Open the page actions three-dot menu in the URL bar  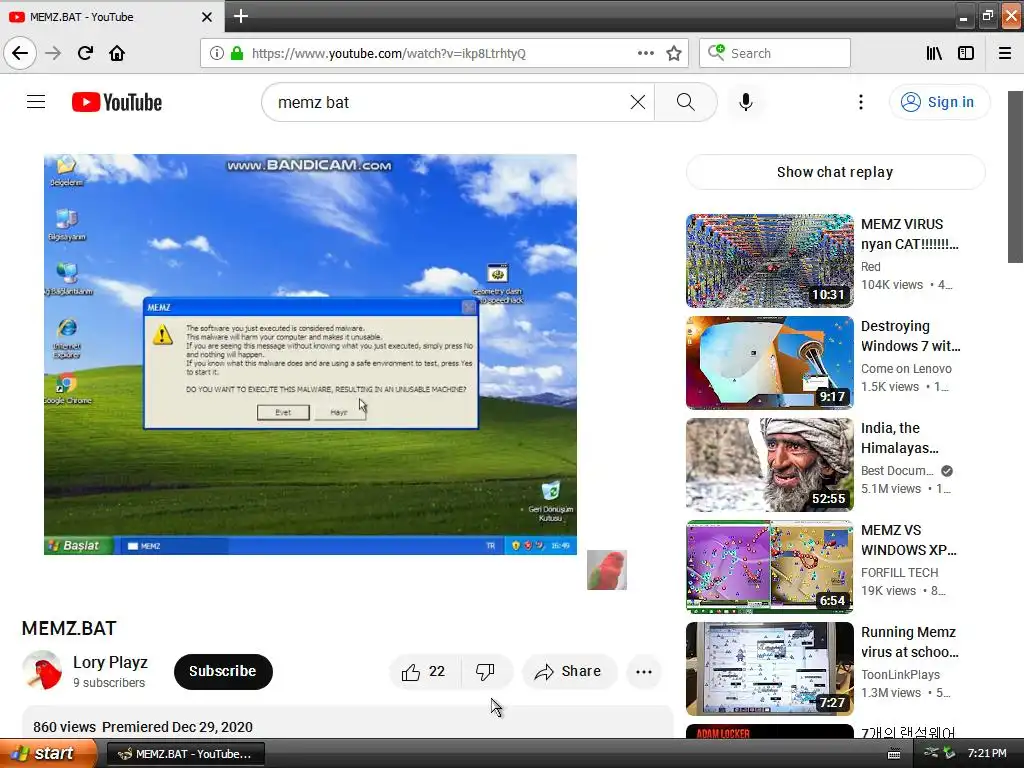click(x=645, y=53)
